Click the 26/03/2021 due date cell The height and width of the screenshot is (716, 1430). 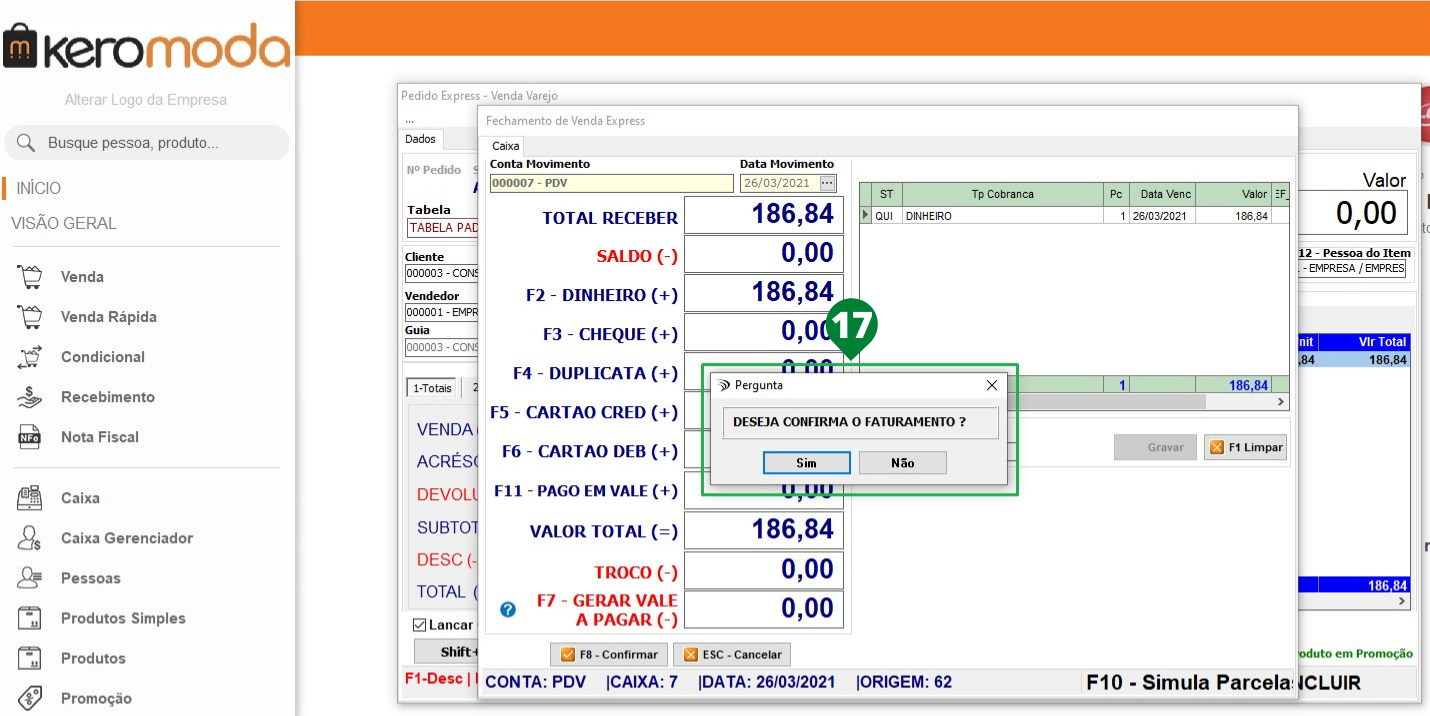(1162, 216)
